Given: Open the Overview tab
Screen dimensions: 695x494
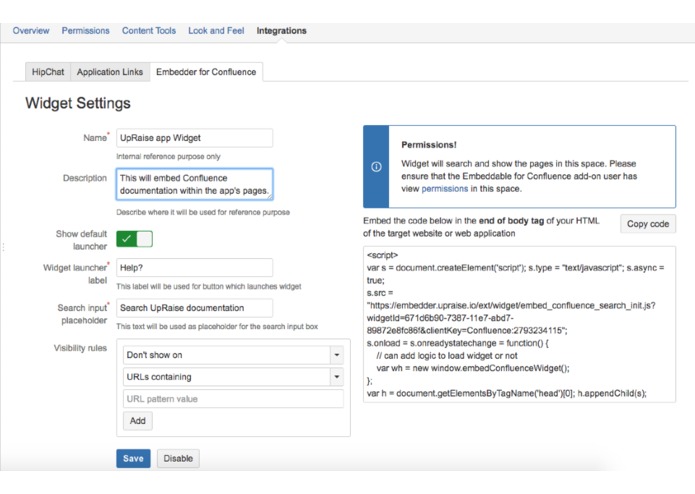Looking at the screenshot, I should point(31,31).
